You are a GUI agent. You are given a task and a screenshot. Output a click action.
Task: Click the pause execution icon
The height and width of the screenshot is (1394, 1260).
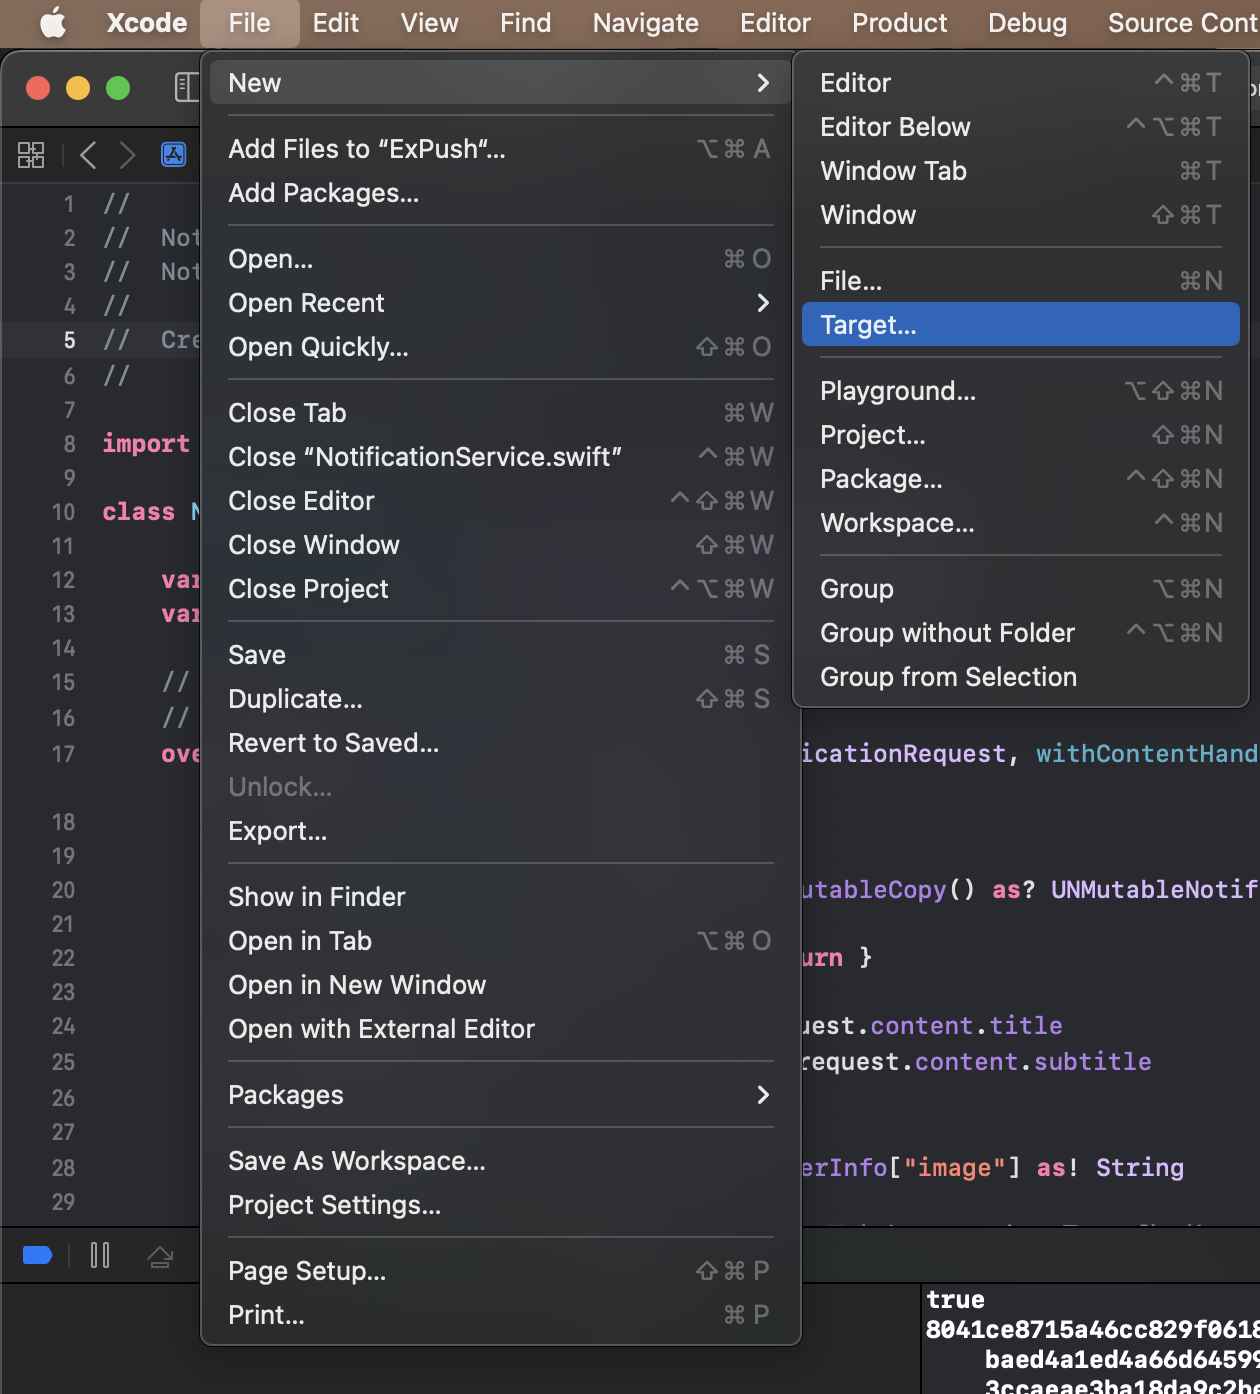tap(100, 1255)
